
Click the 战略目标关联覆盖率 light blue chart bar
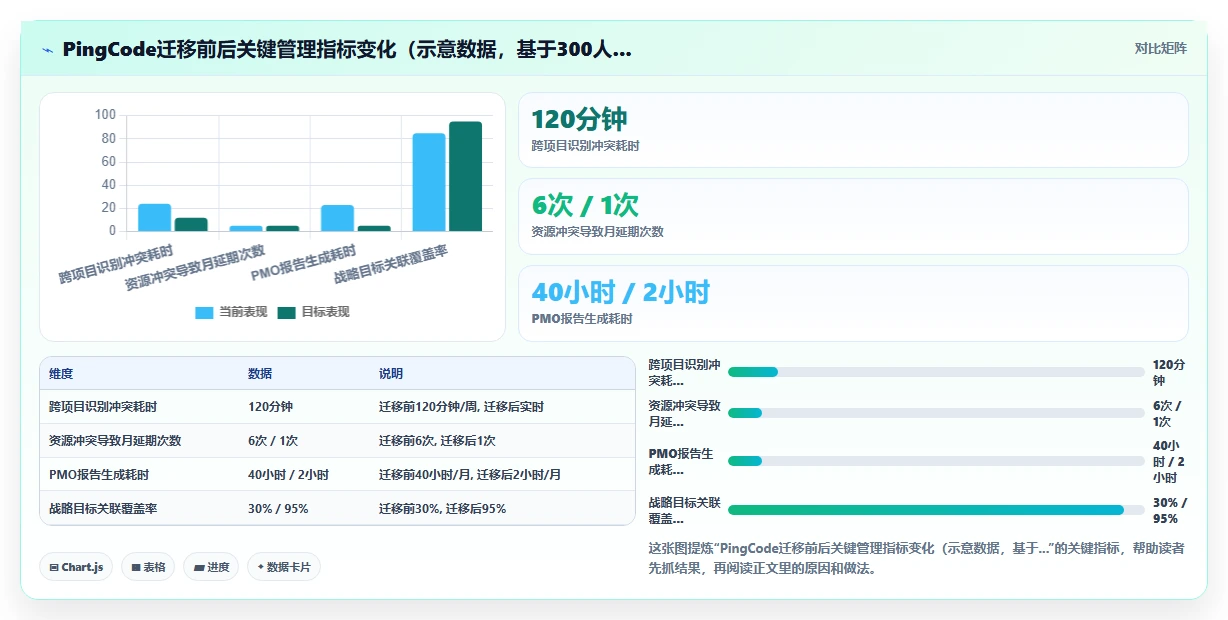429,182
